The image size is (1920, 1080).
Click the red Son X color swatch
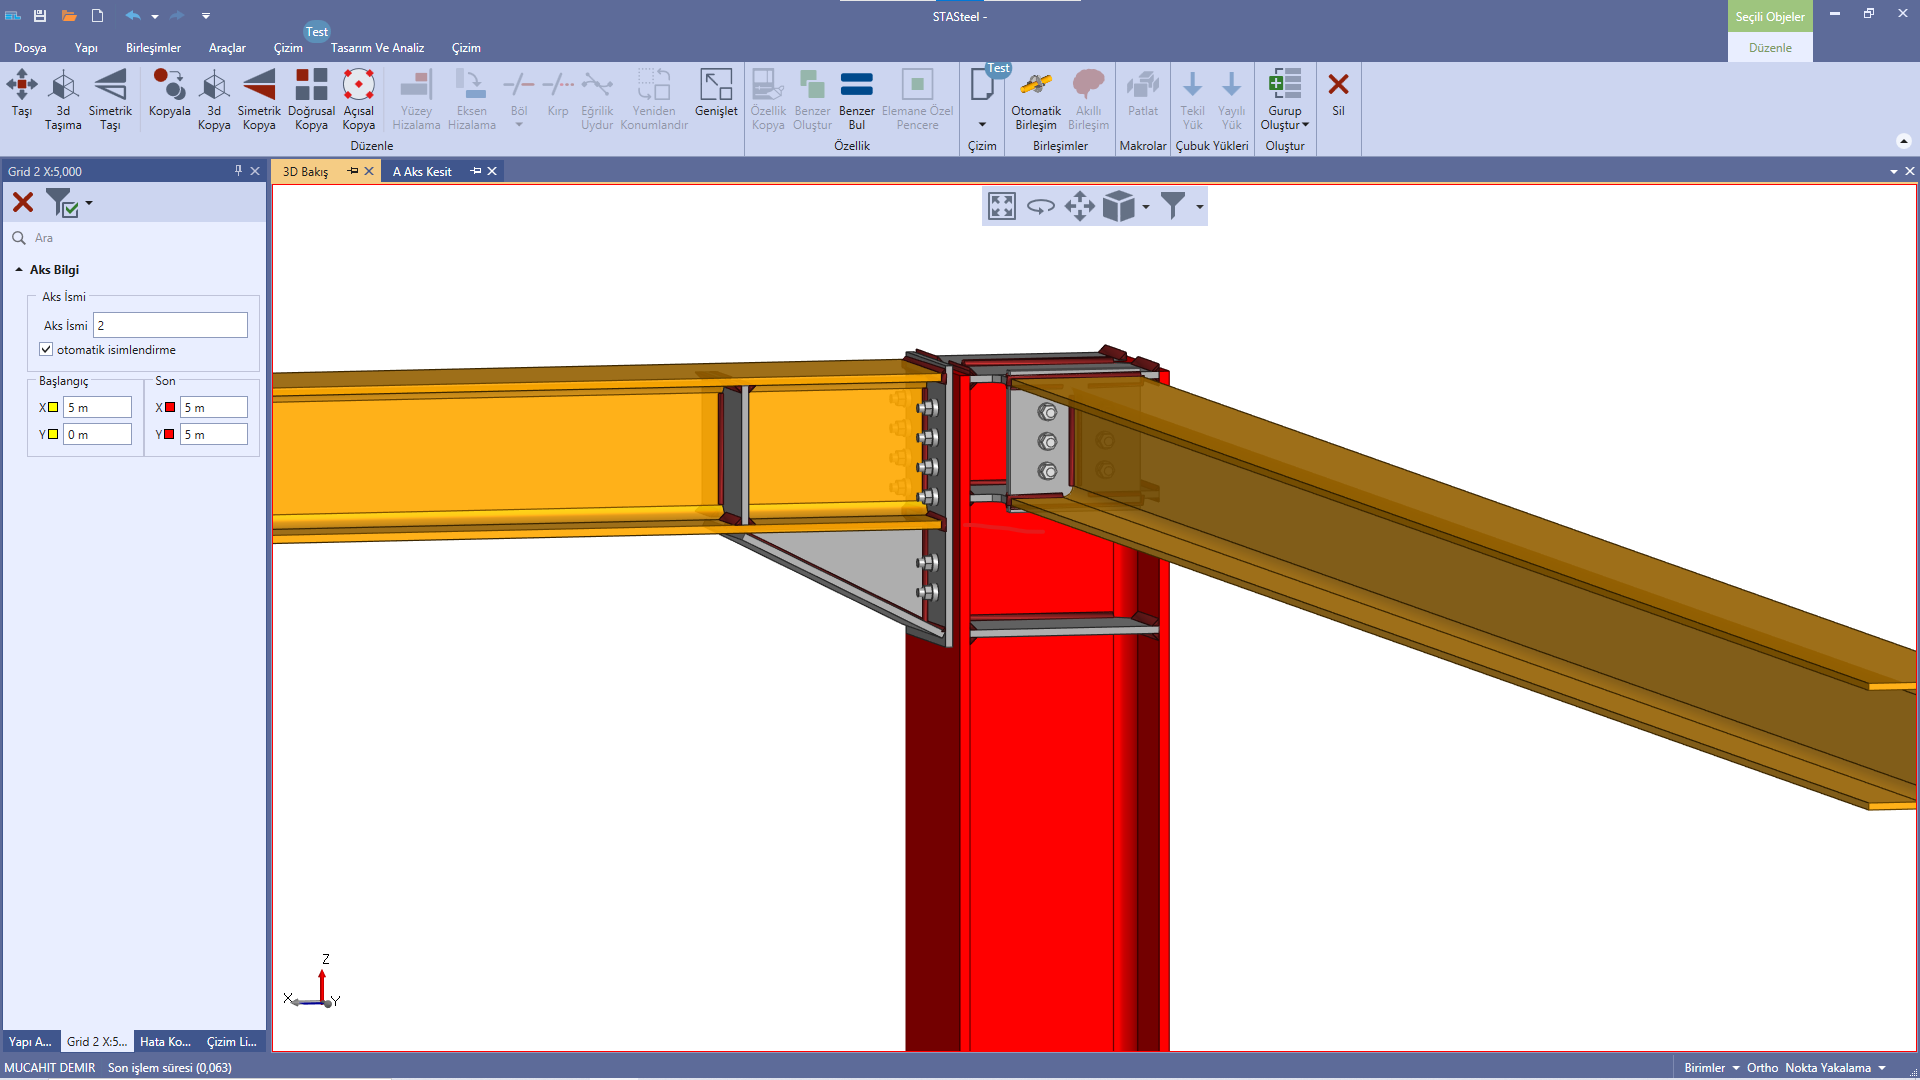tap(170, 407)
